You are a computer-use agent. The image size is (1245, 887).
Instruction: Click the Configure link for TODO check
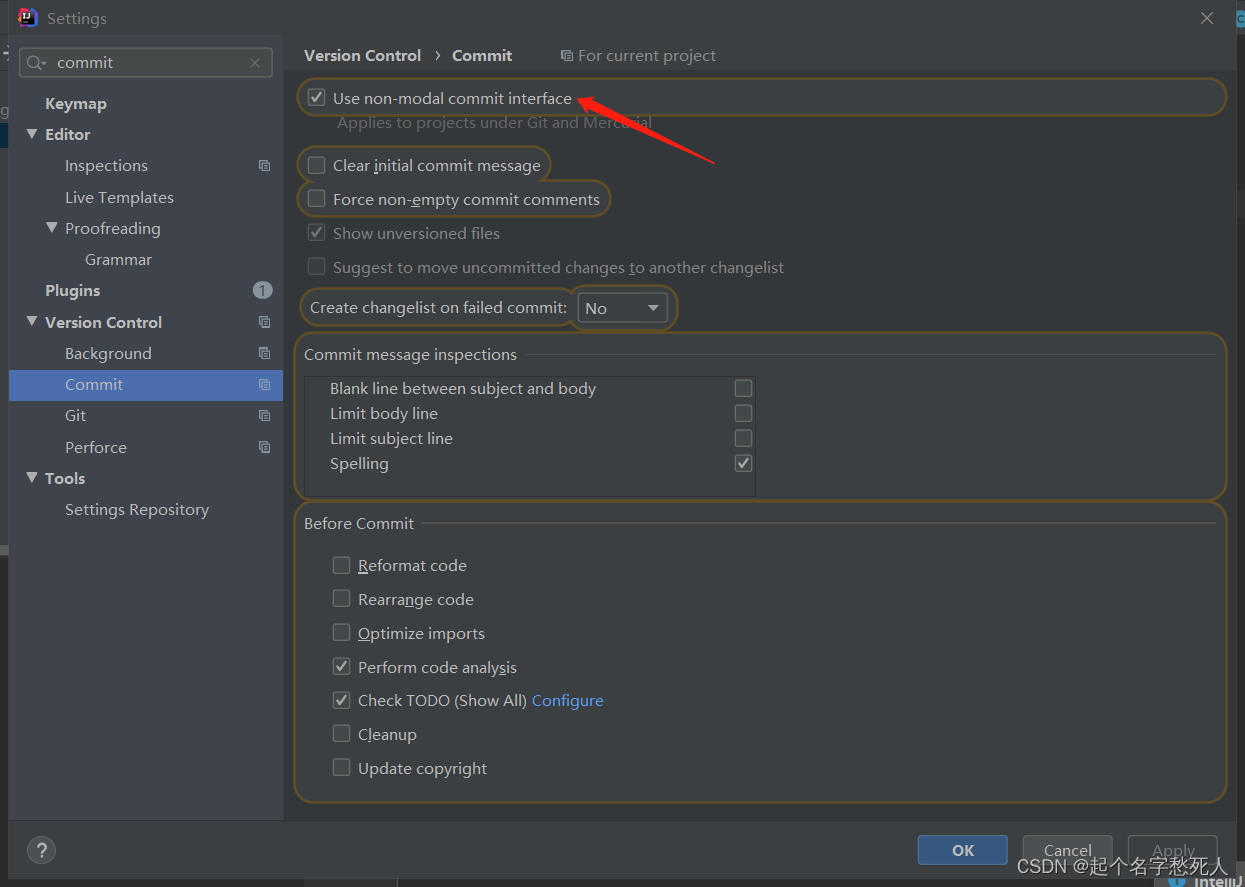[568, 701]
